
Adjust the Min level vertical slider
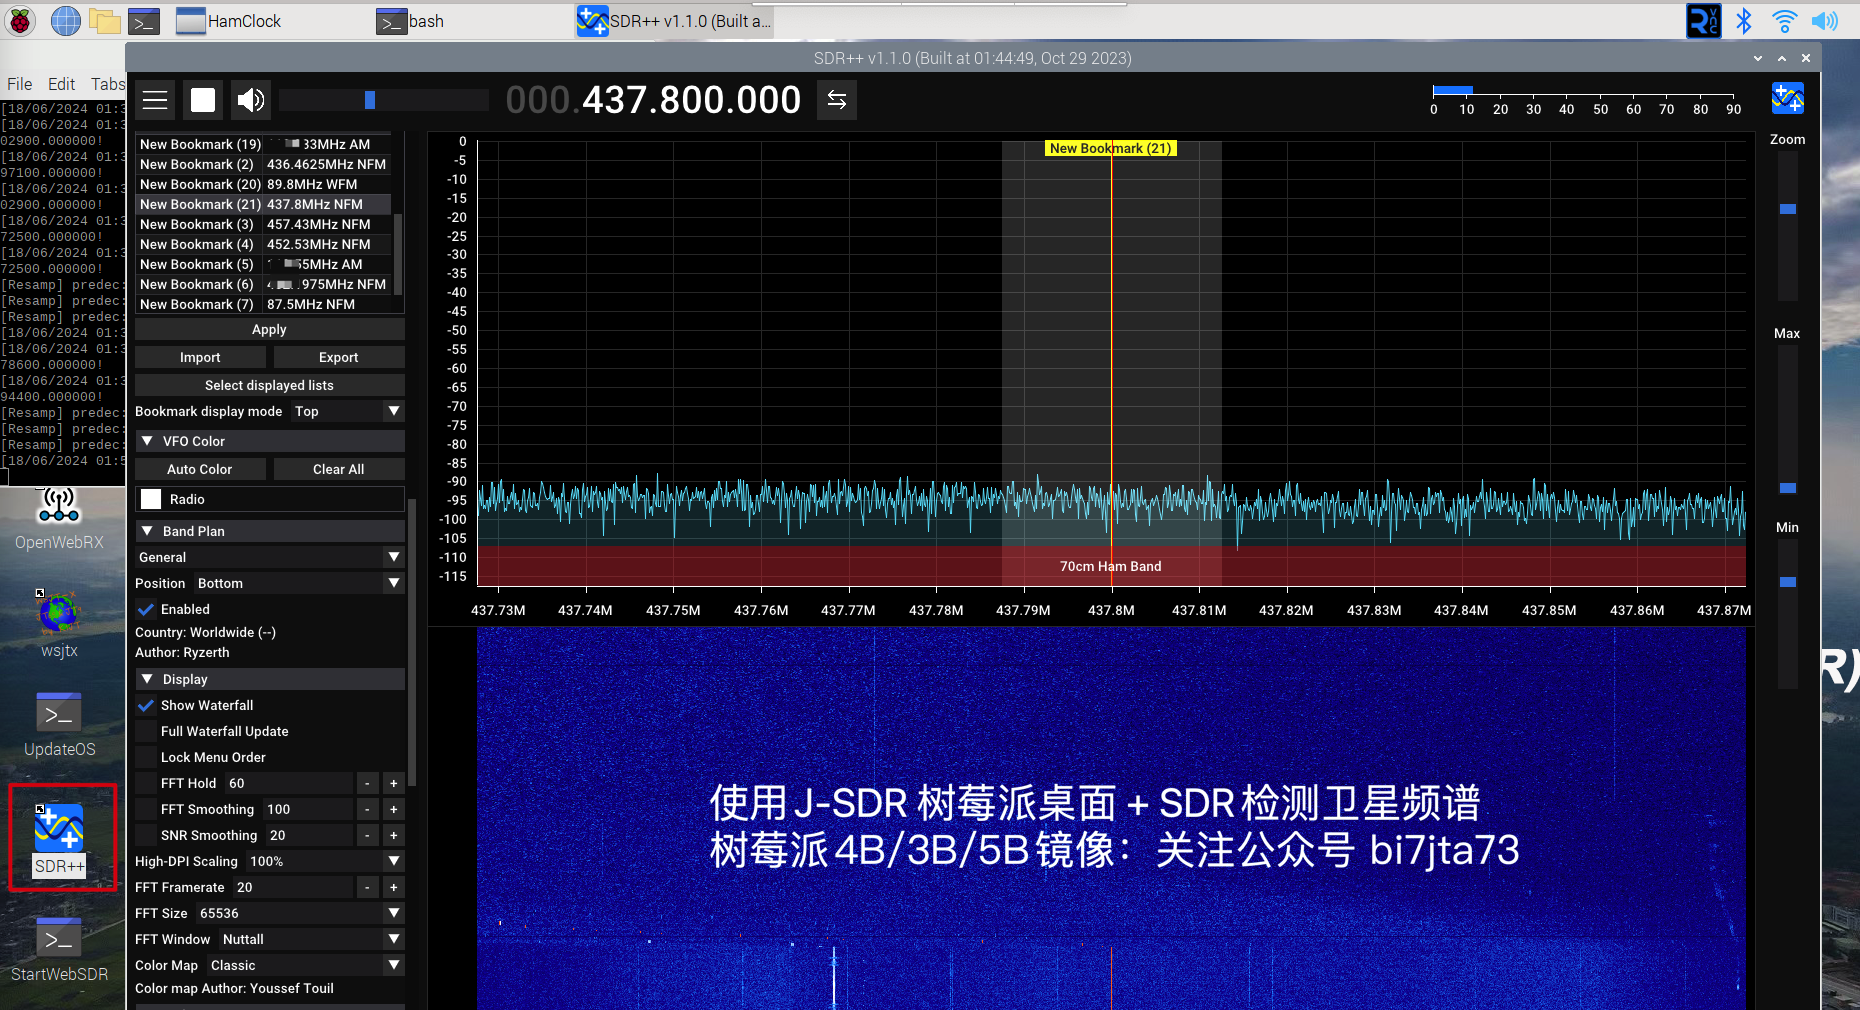[1788, 615]
